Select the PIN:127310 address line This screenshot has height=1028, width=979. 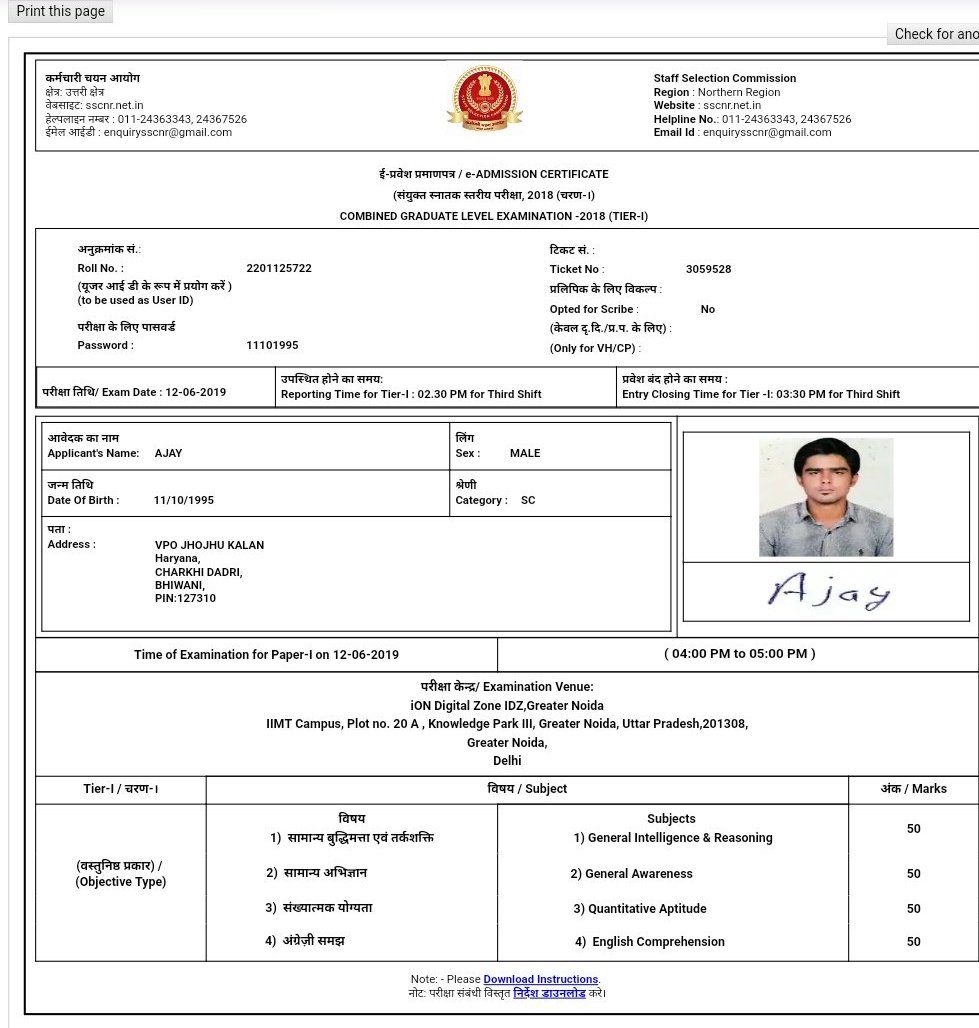pyautogui.click(x=185, y=598)
